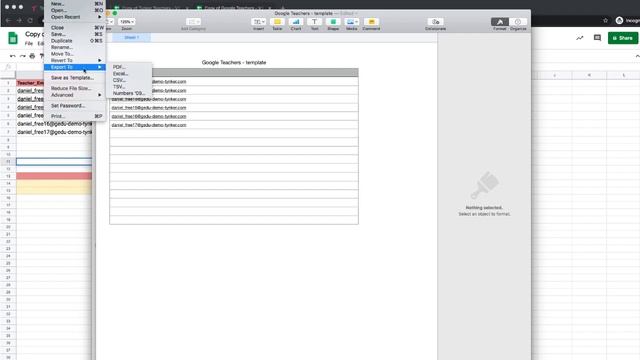Click the Google Sheets logo icon
Viewport: 640px width, 360px height.
pyautogui.click(x=13, y=38)
